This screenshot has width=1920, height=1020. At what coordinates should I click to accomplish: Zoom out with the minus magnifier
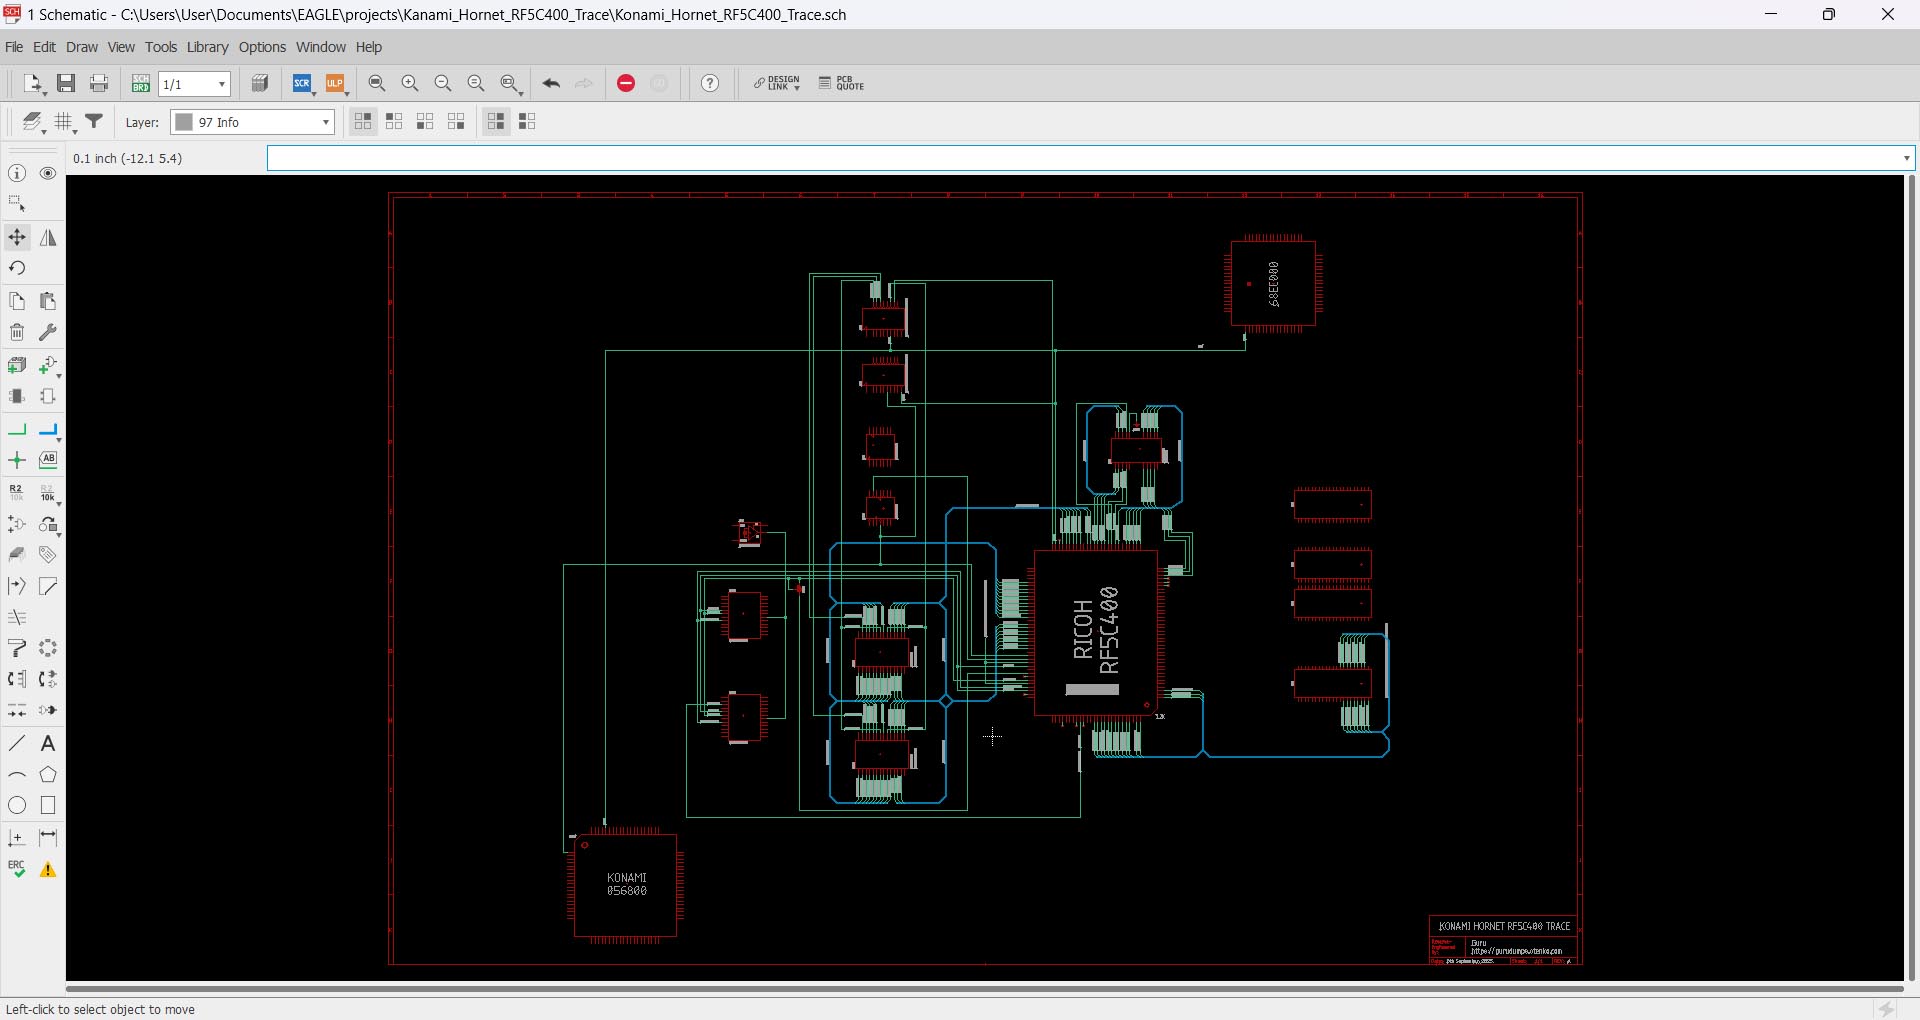(x=443, y=84)
